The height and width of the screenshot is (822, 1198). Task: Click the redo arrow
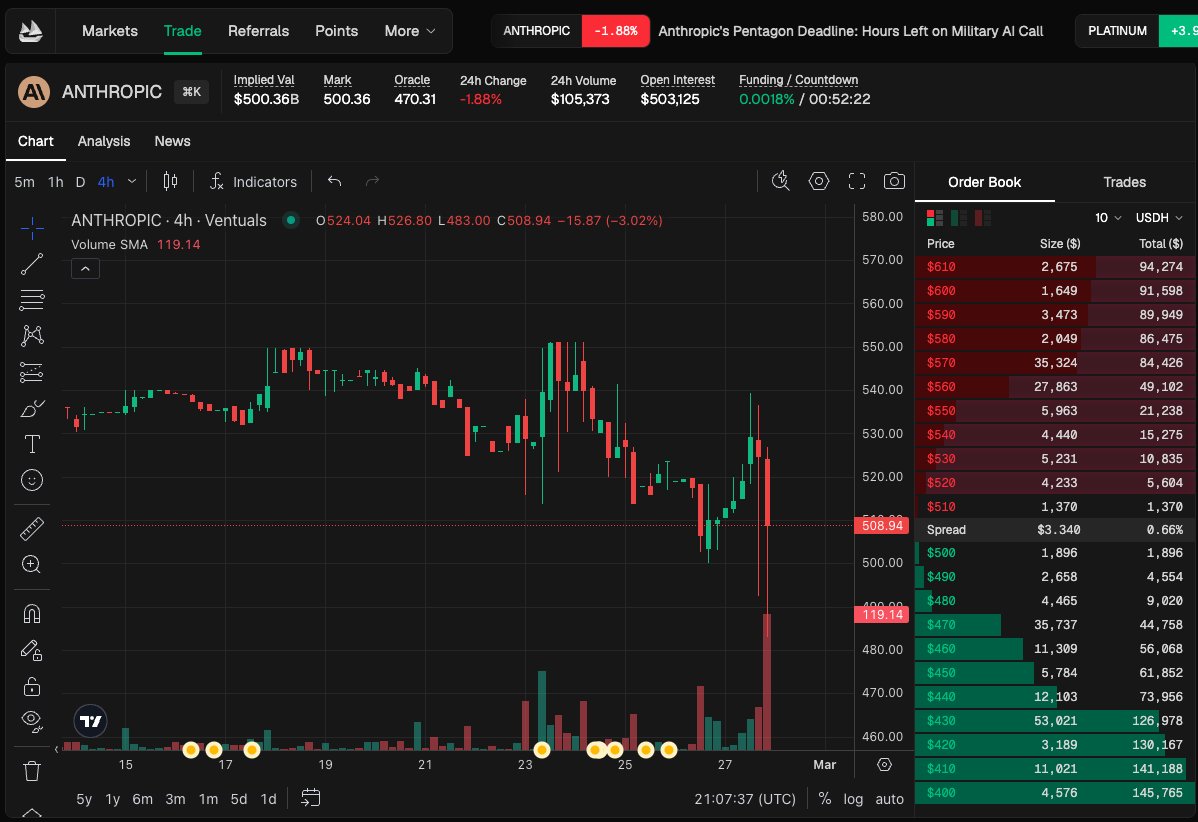point(373,181)
